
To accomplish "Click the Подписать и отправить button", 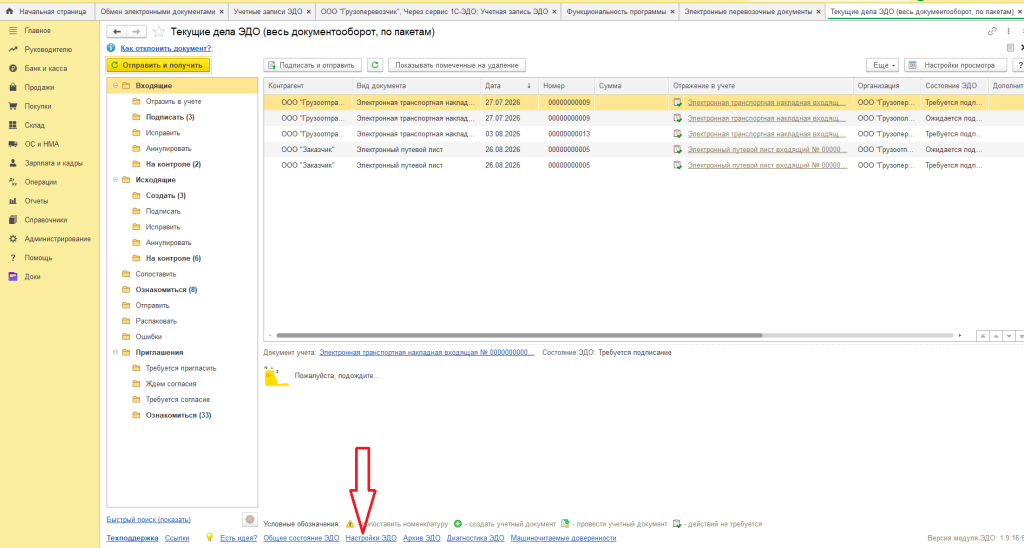I will 312,65.
